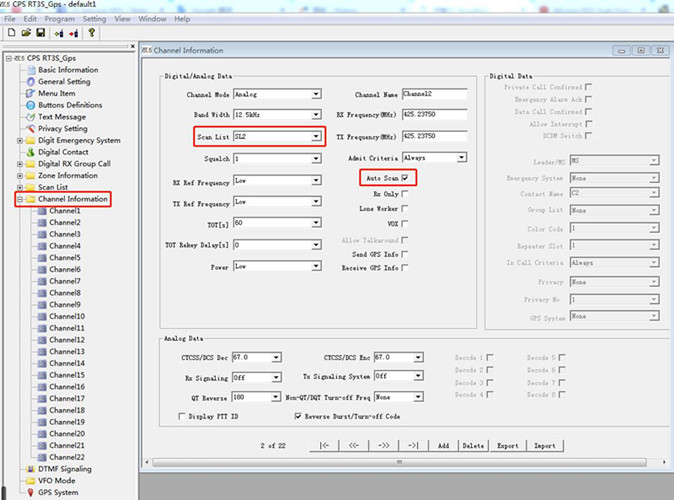674x500 pixels.
Task: Click the Export button
Action: (507, 445)
